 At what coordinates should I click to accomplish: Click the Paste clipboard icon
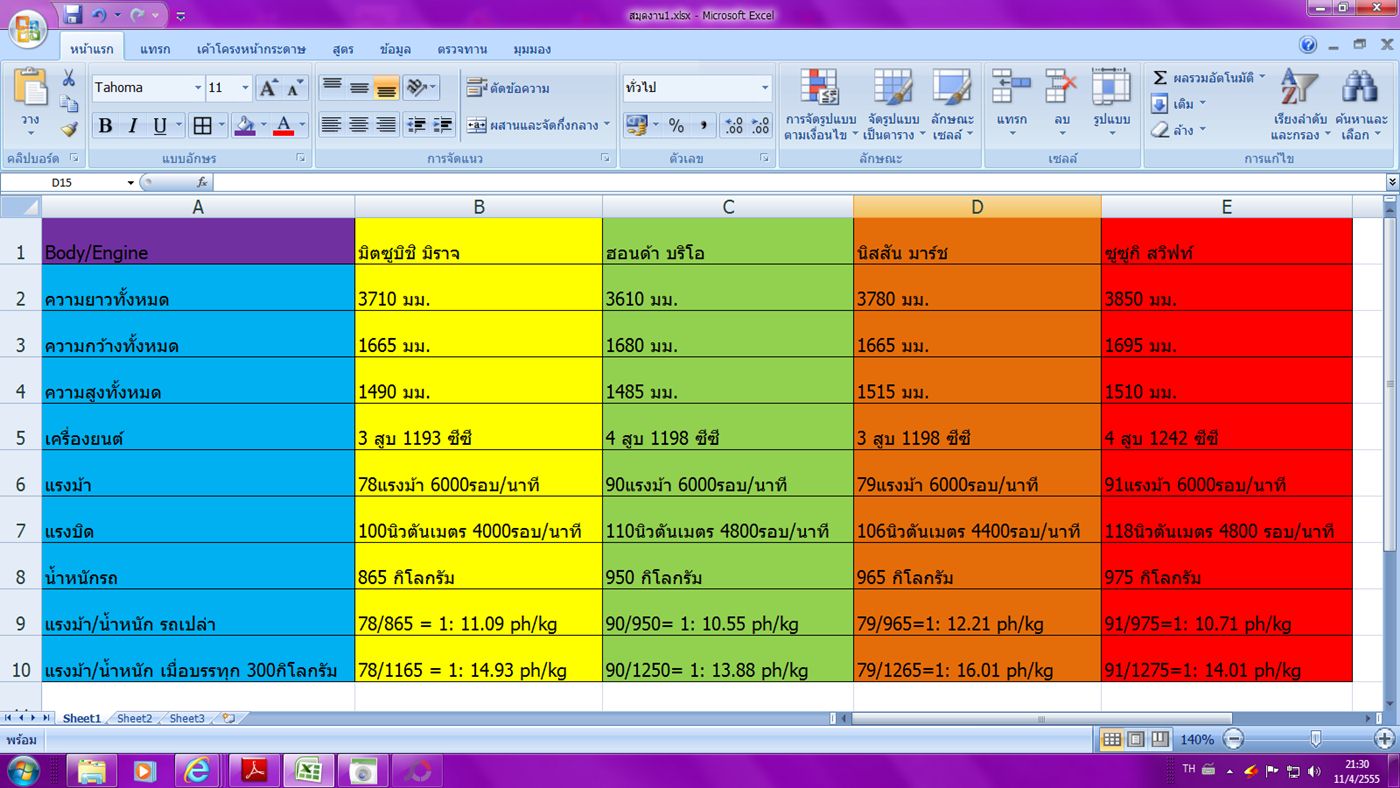point(30,88)
